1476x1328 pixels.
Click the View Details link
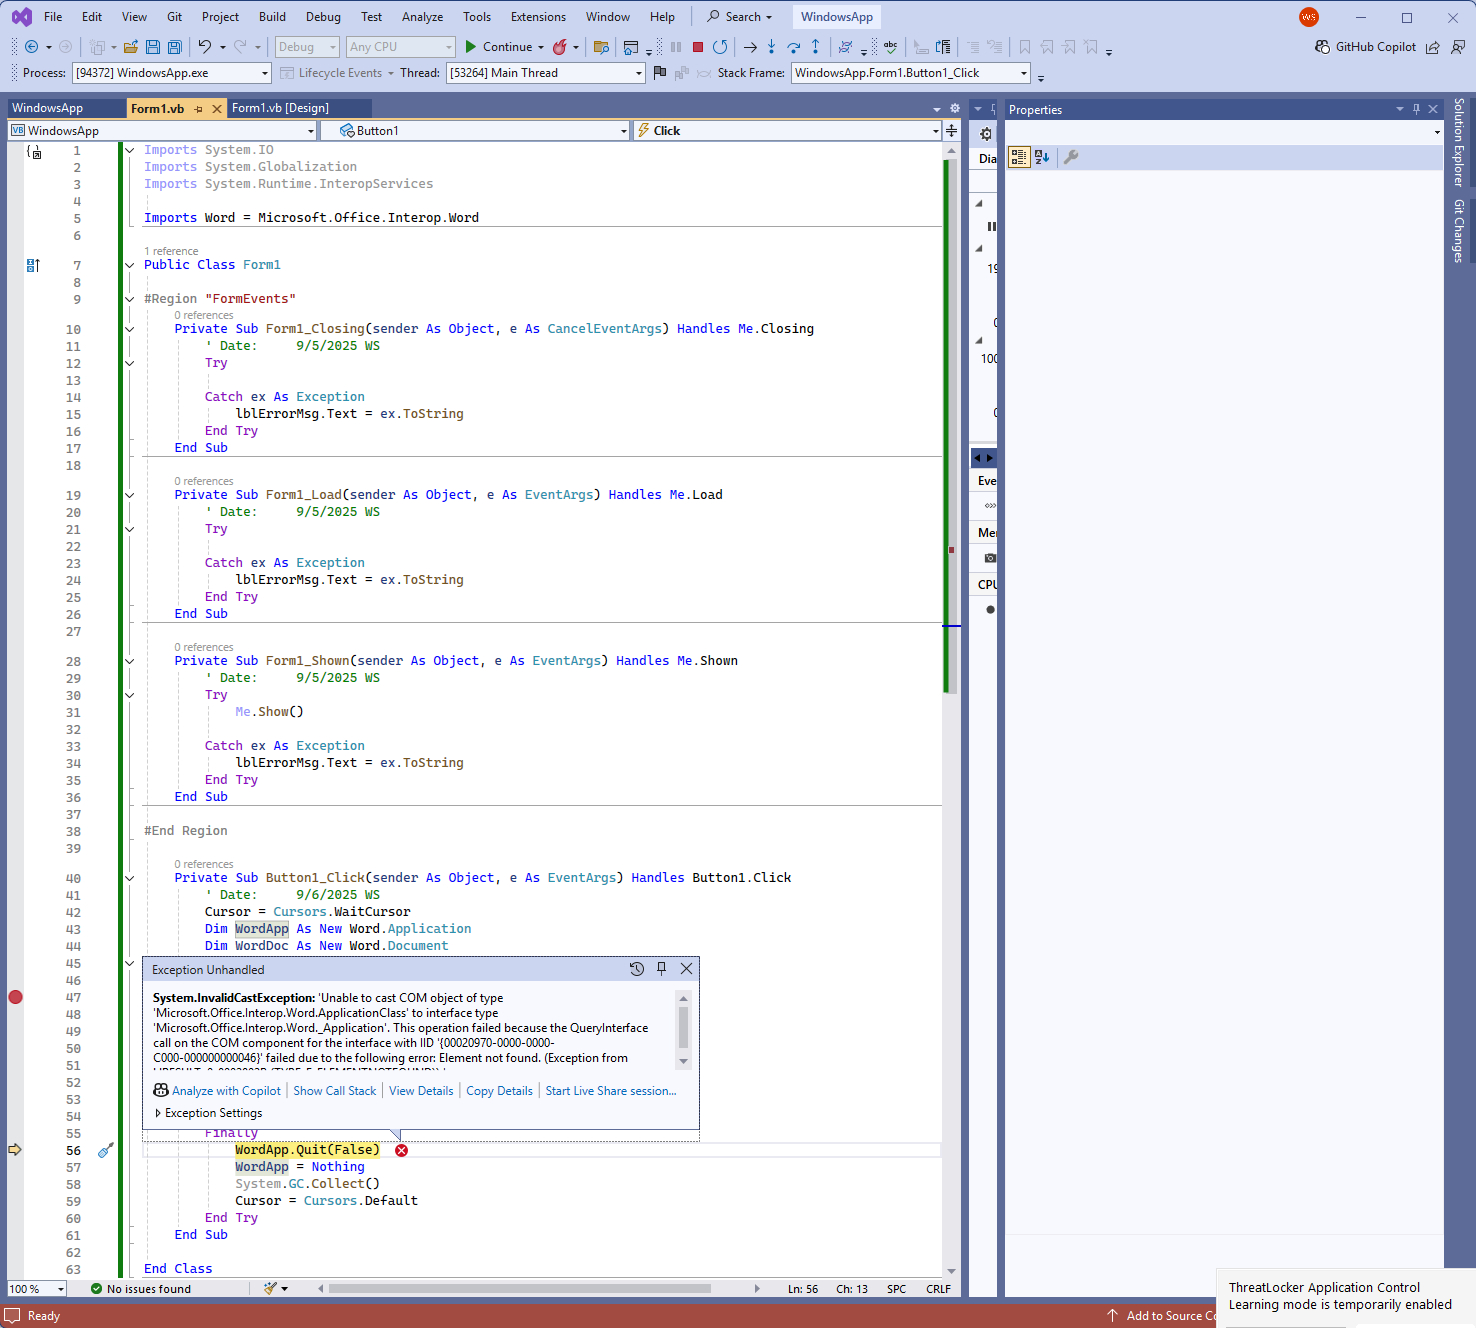[x=421, y=1091]
